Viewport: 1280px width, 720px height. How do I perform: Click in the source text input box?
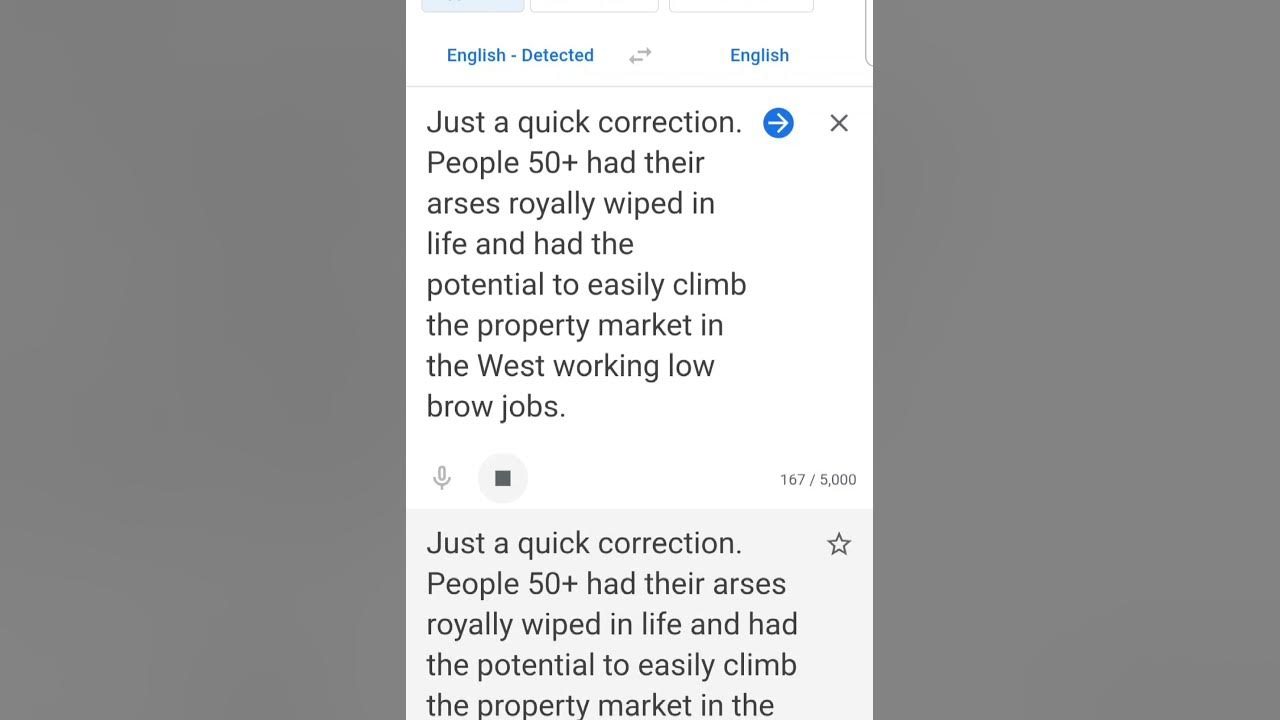click(586, 264)
